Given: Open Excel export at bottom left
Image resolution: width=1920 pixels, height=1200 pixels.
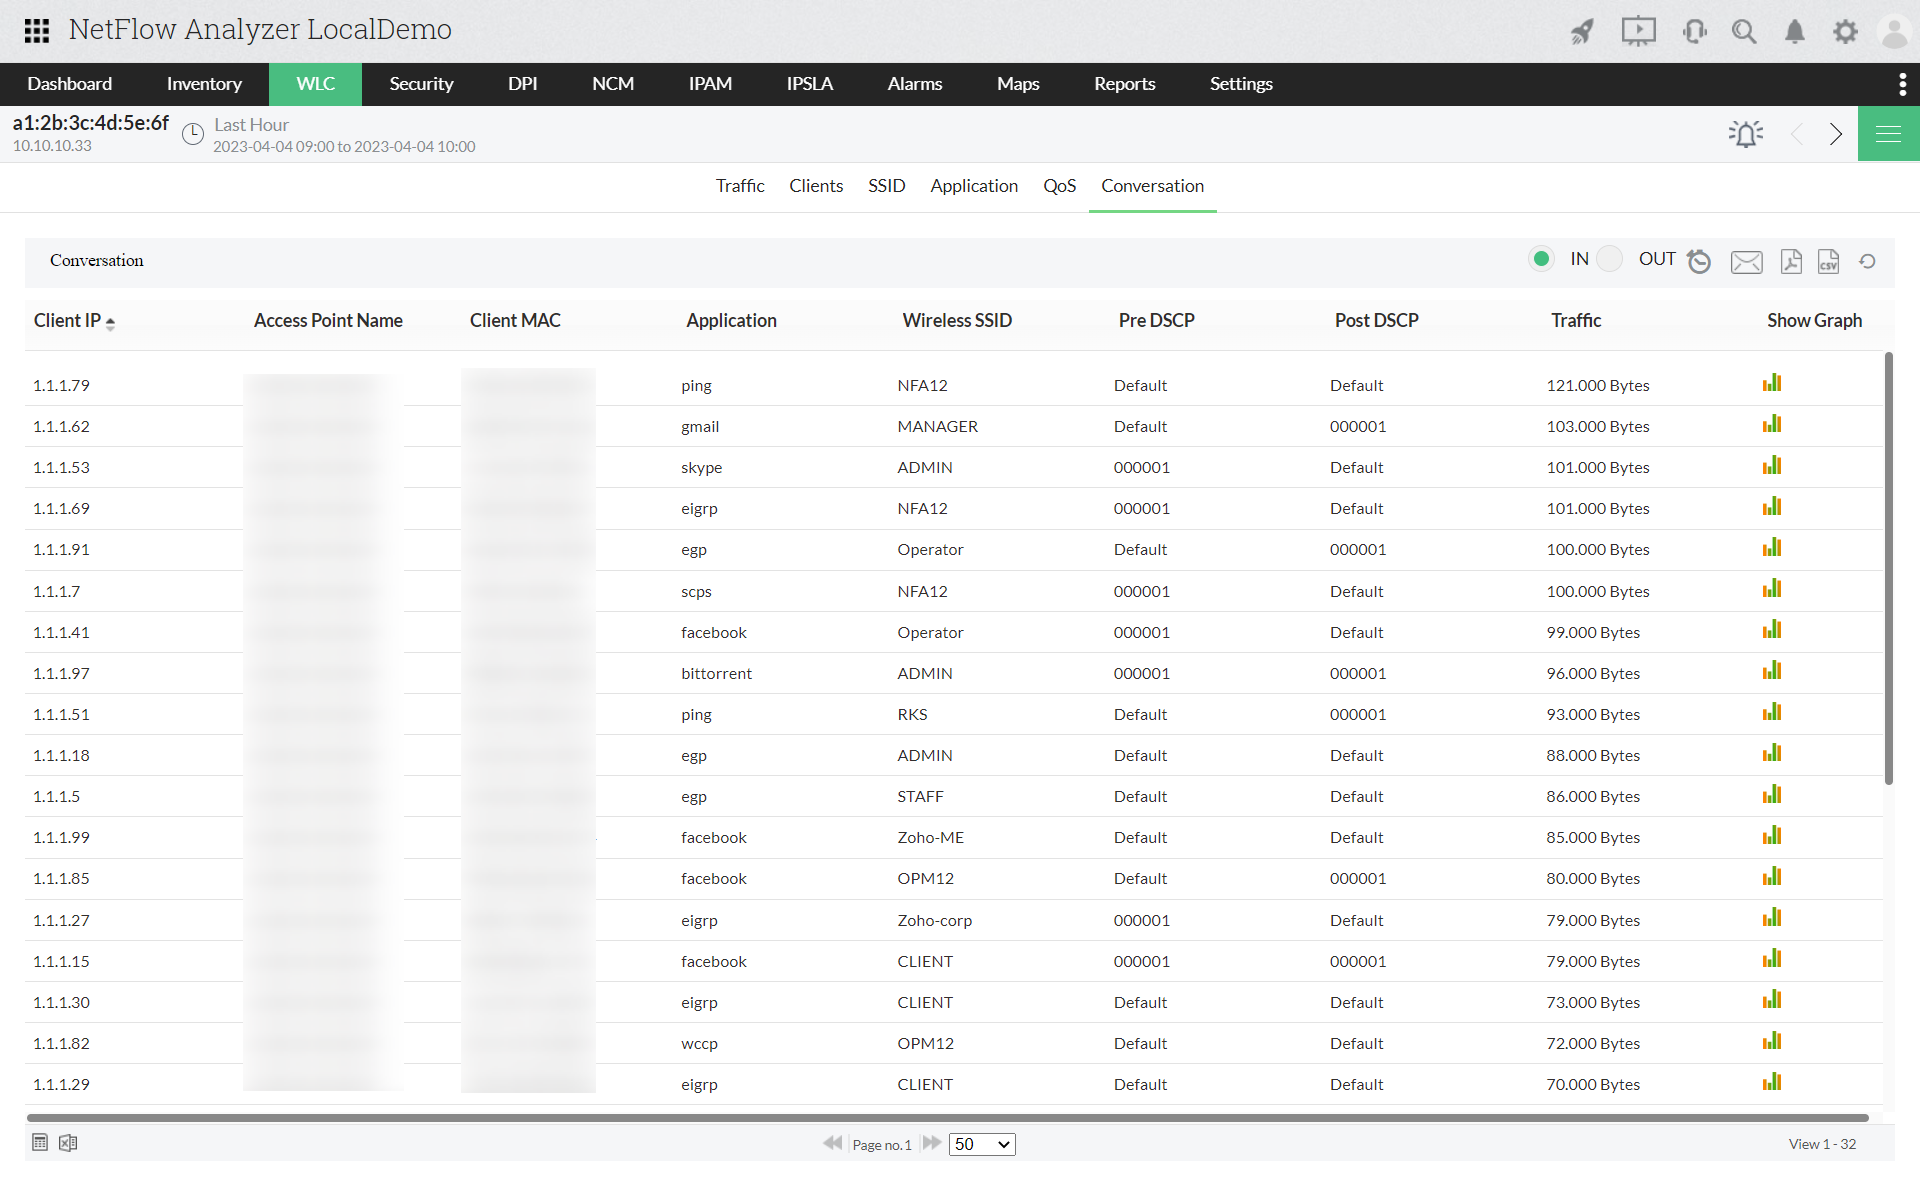Looking at the screenshot, I should pyautogui.click(x=67, y=1143).
